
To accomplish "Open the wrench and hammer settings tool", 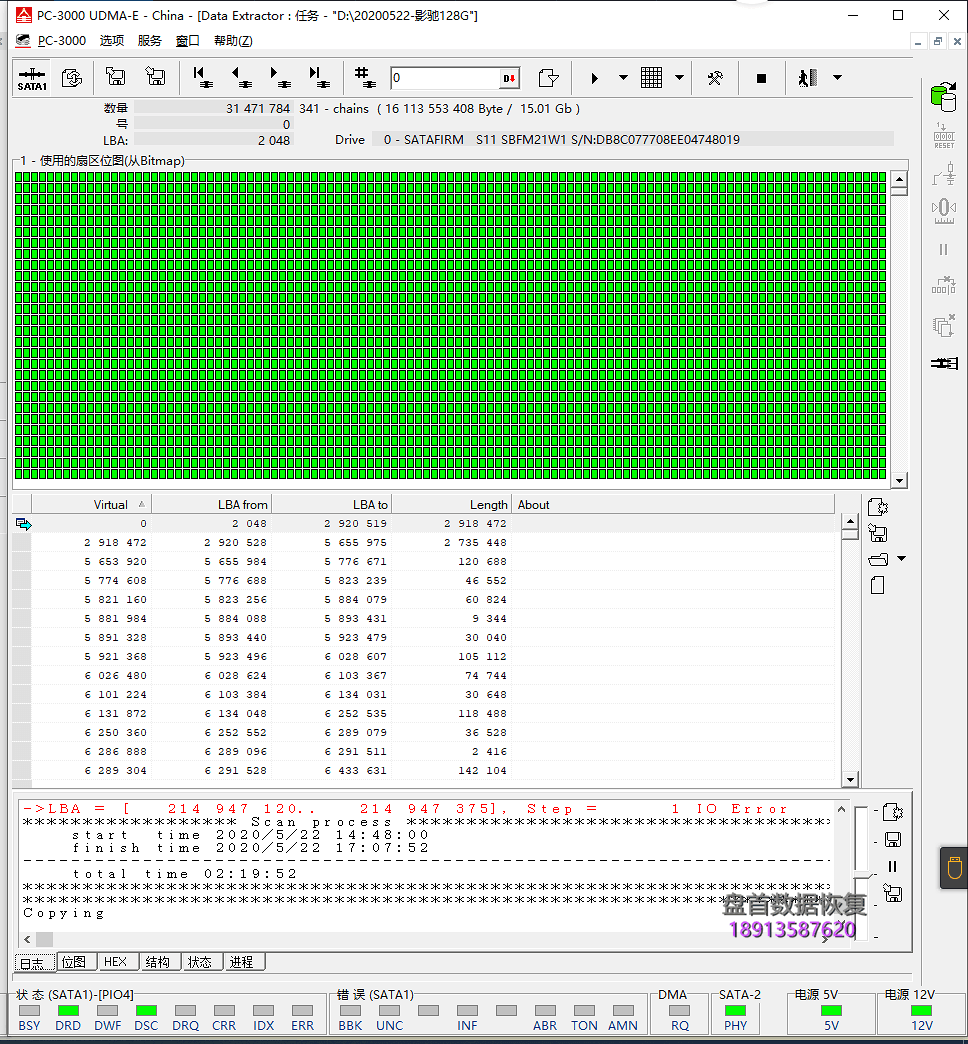I will pyautogui.click(x=715, y=79).
